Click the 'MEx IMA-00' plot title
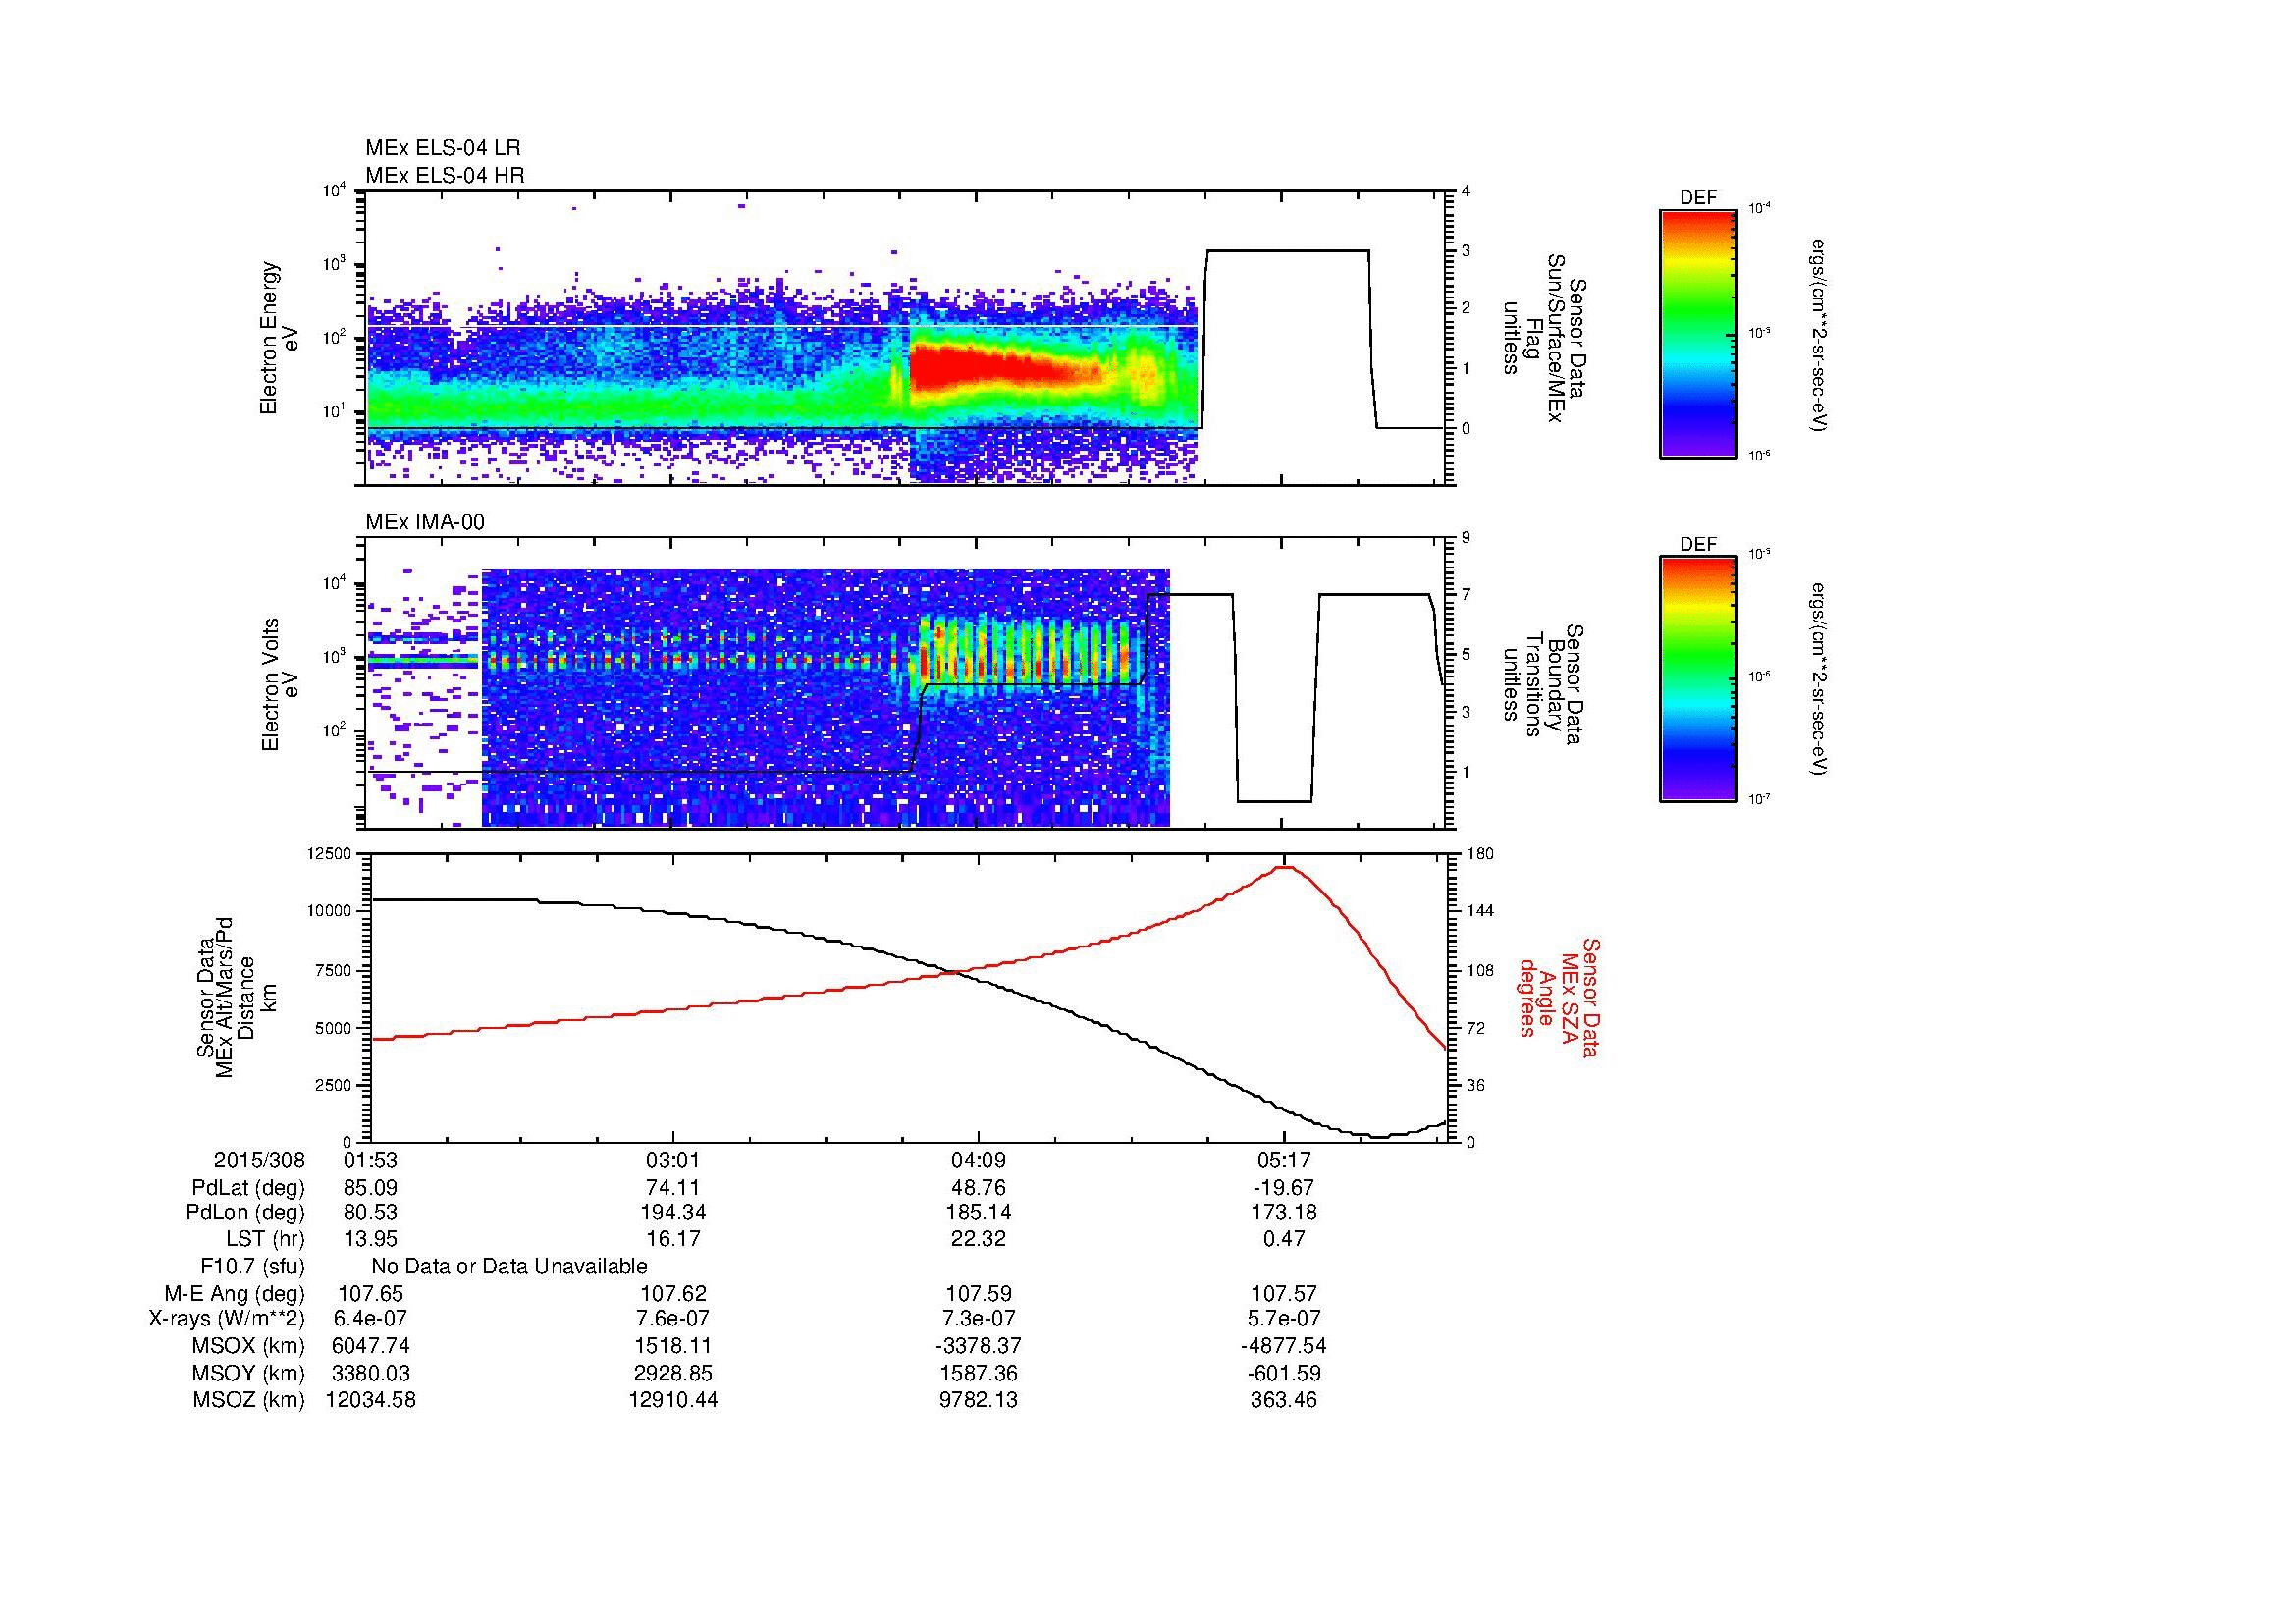2296x1623 pixels. 425,522
